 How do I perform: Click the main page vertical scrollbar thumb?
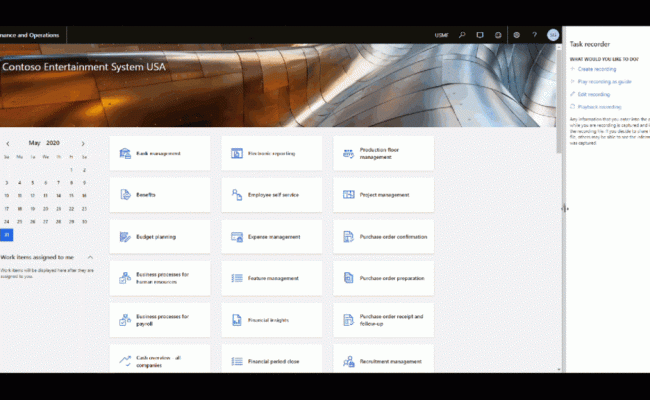pos(559,102)
